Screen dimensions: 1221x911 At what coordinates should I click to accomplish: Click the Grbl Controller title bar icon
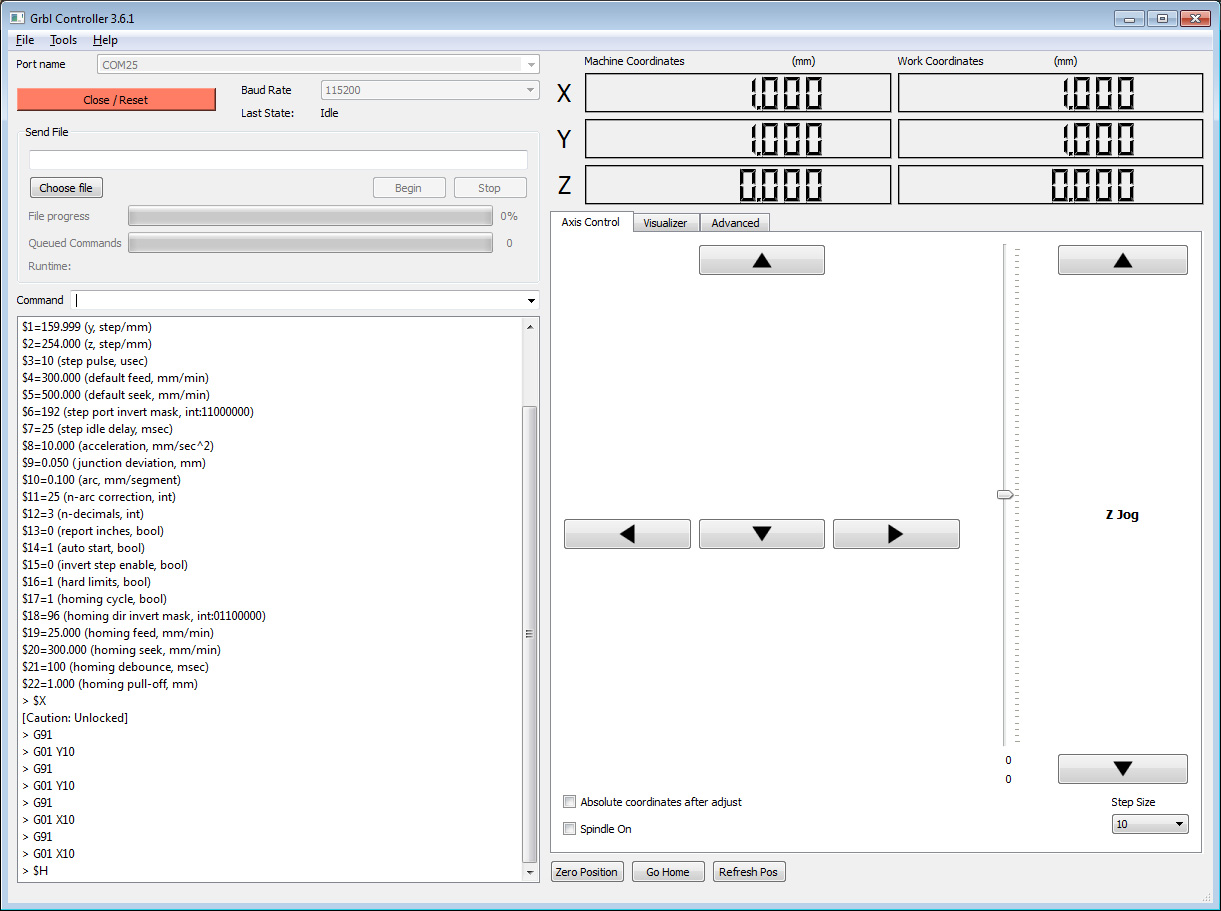click(x=17, y=18)
